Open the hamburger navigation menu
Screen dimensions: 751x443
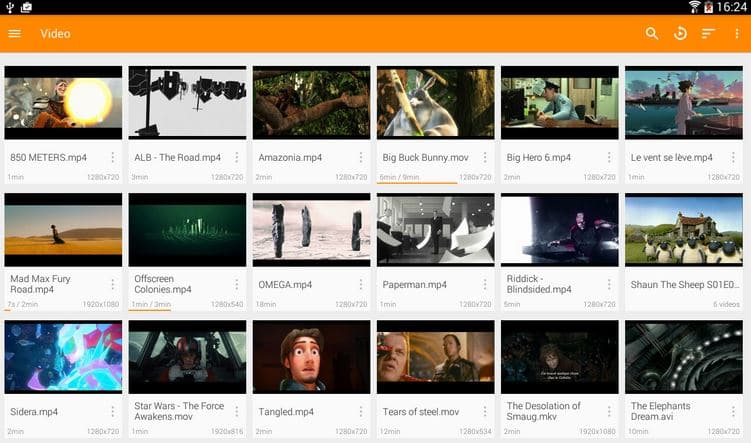pyautogui.click(x=14, y=34)
